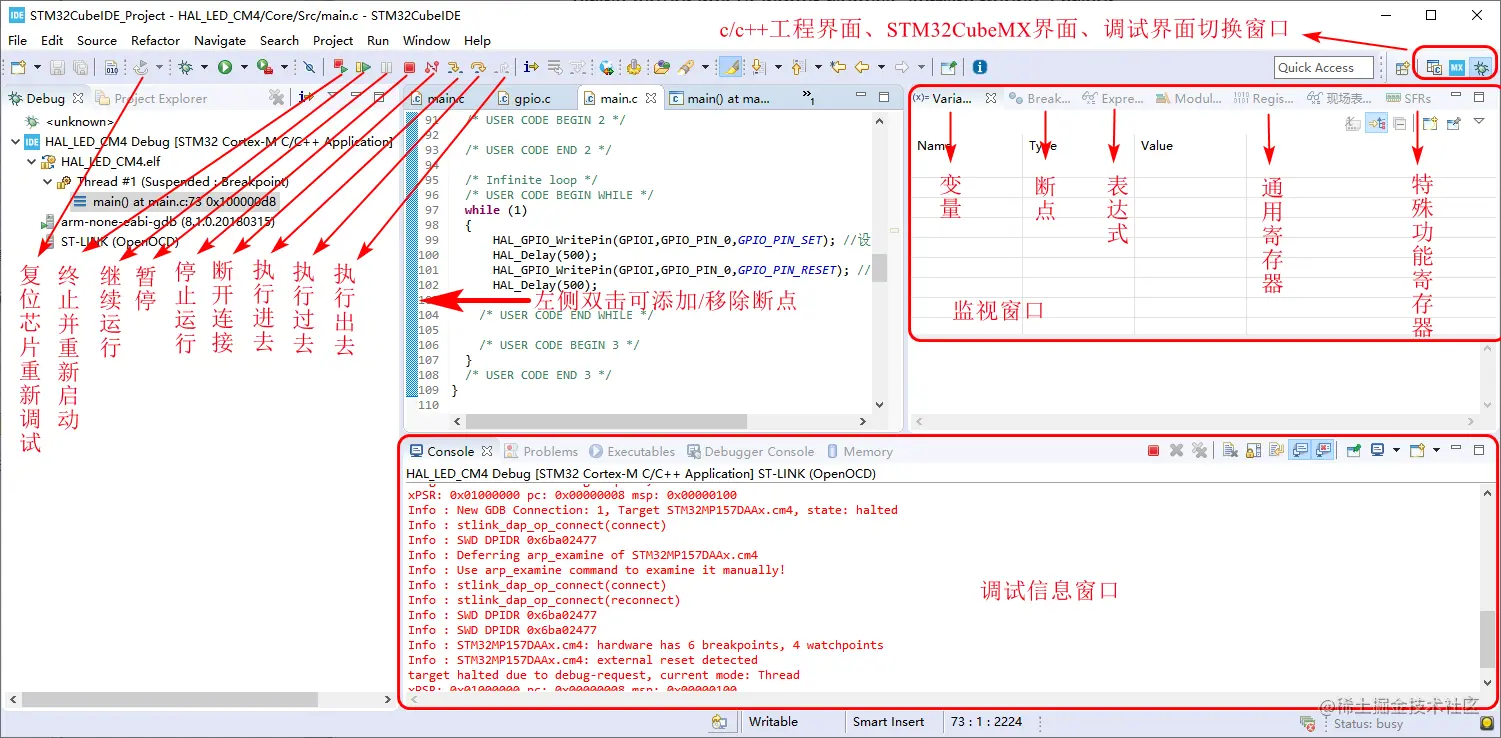
Task: Toggle Word Wrap in Console toolbar
Action: coord(1276,451)
